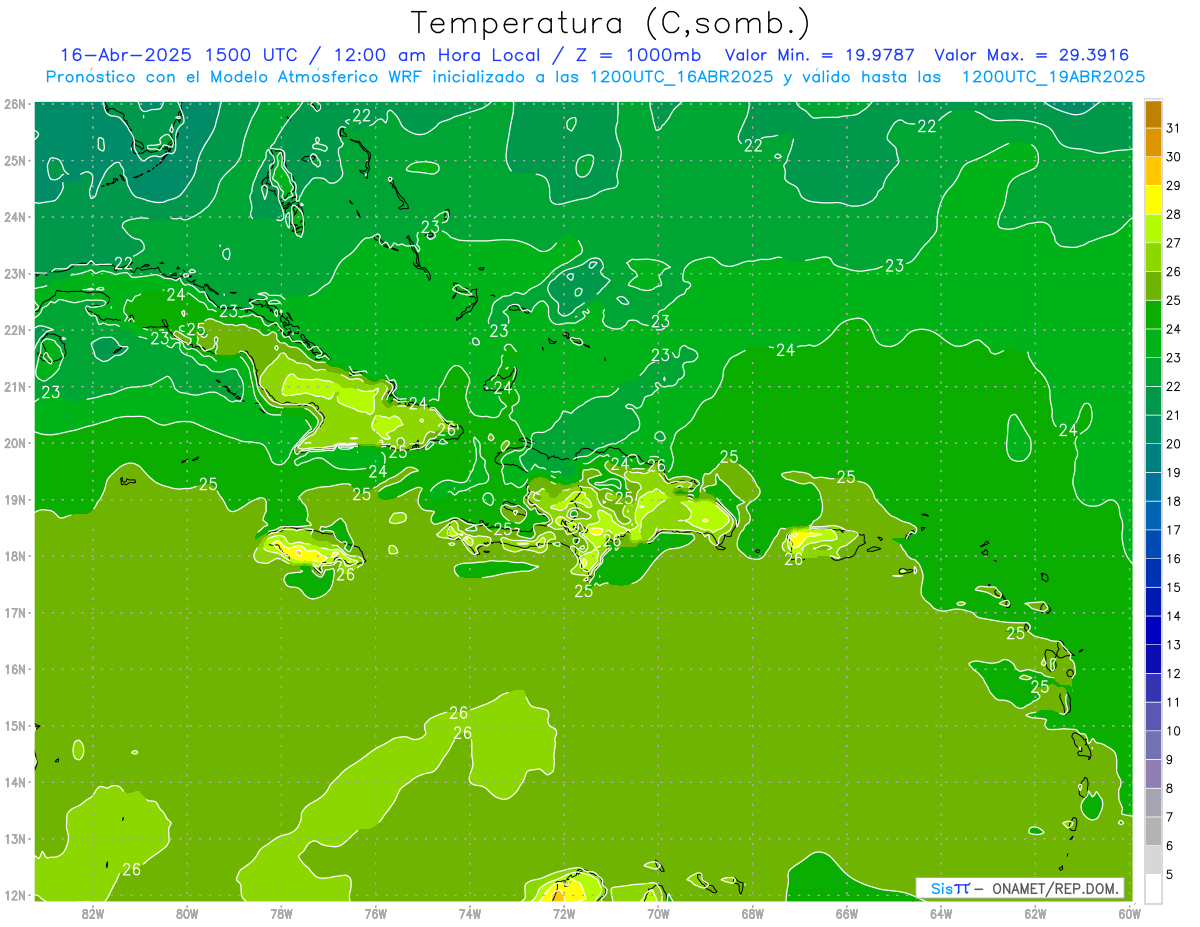This screenshot has width=1200, height=927.
Task: Click the "ONAMET/REP.DOM." credit label
Action: click(1055, 889)
